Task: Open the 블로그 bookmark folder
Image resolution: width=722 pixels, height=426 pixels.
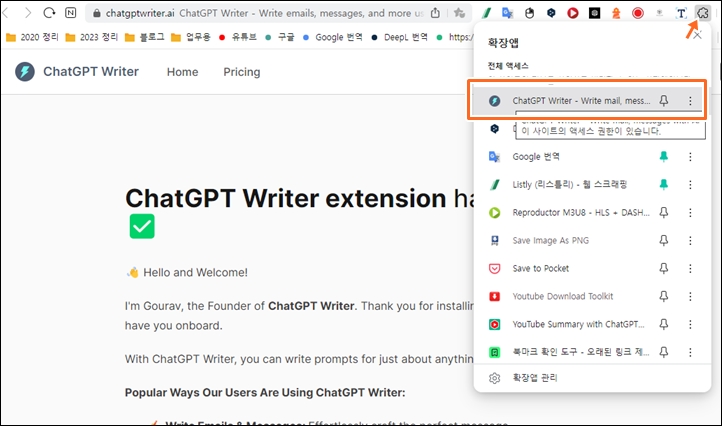Action: point(145,37)
